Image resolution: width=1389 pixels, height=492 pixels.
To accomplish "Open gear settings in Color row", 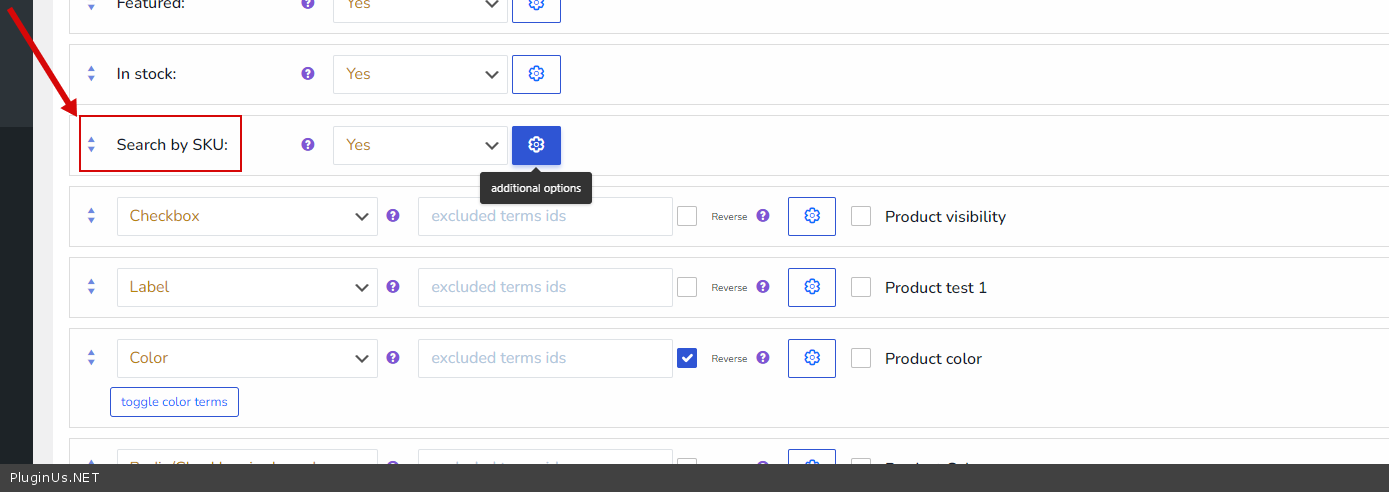I will coord(811,358).
